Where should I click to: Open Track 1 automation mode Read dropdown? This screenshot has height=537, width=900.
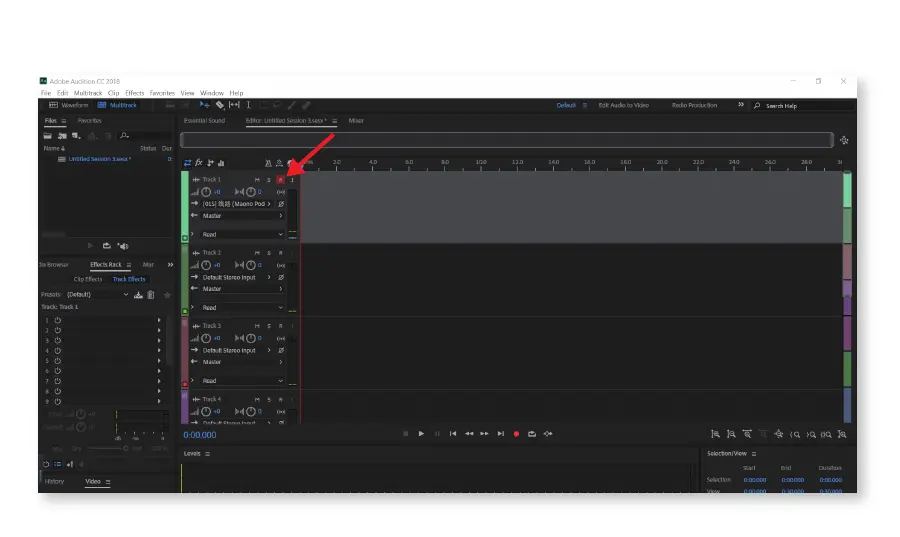pos(242,235)
